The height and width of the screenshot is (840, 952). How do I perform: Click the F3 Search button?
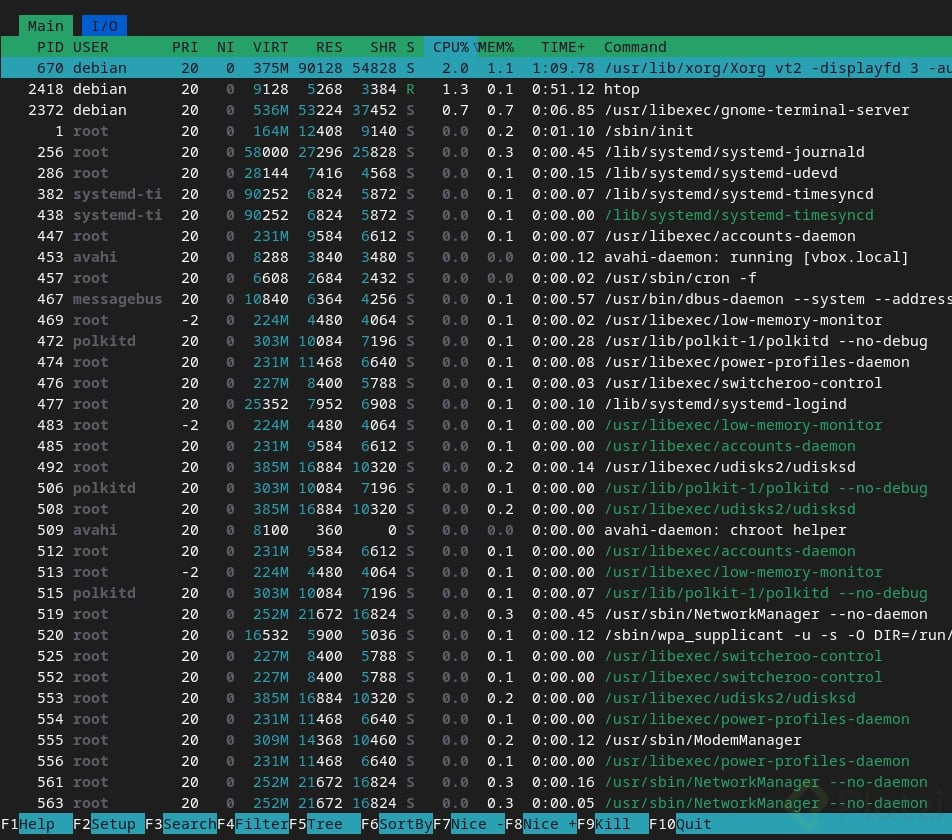[x=180, y=824]
